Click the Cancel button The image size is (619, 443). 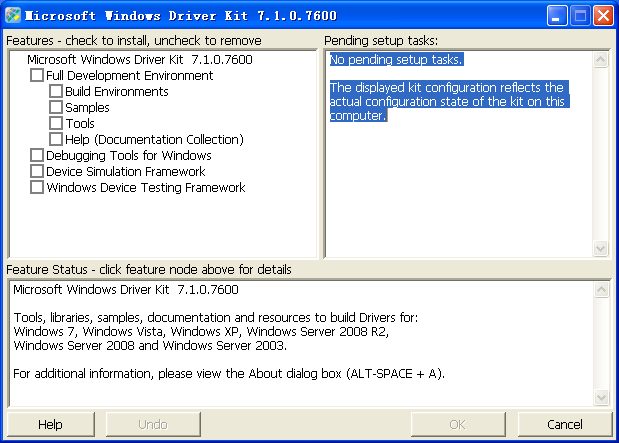(565, 424)
